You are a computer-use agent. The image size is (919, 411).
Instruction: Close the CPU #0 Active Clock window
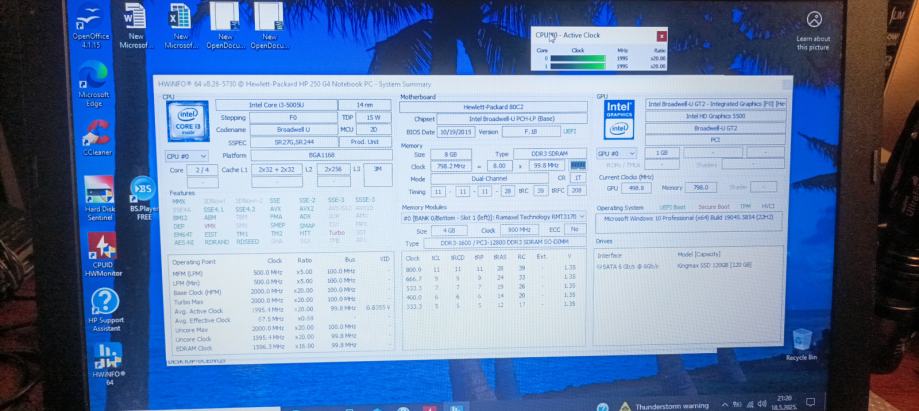[x=662, y=36]
